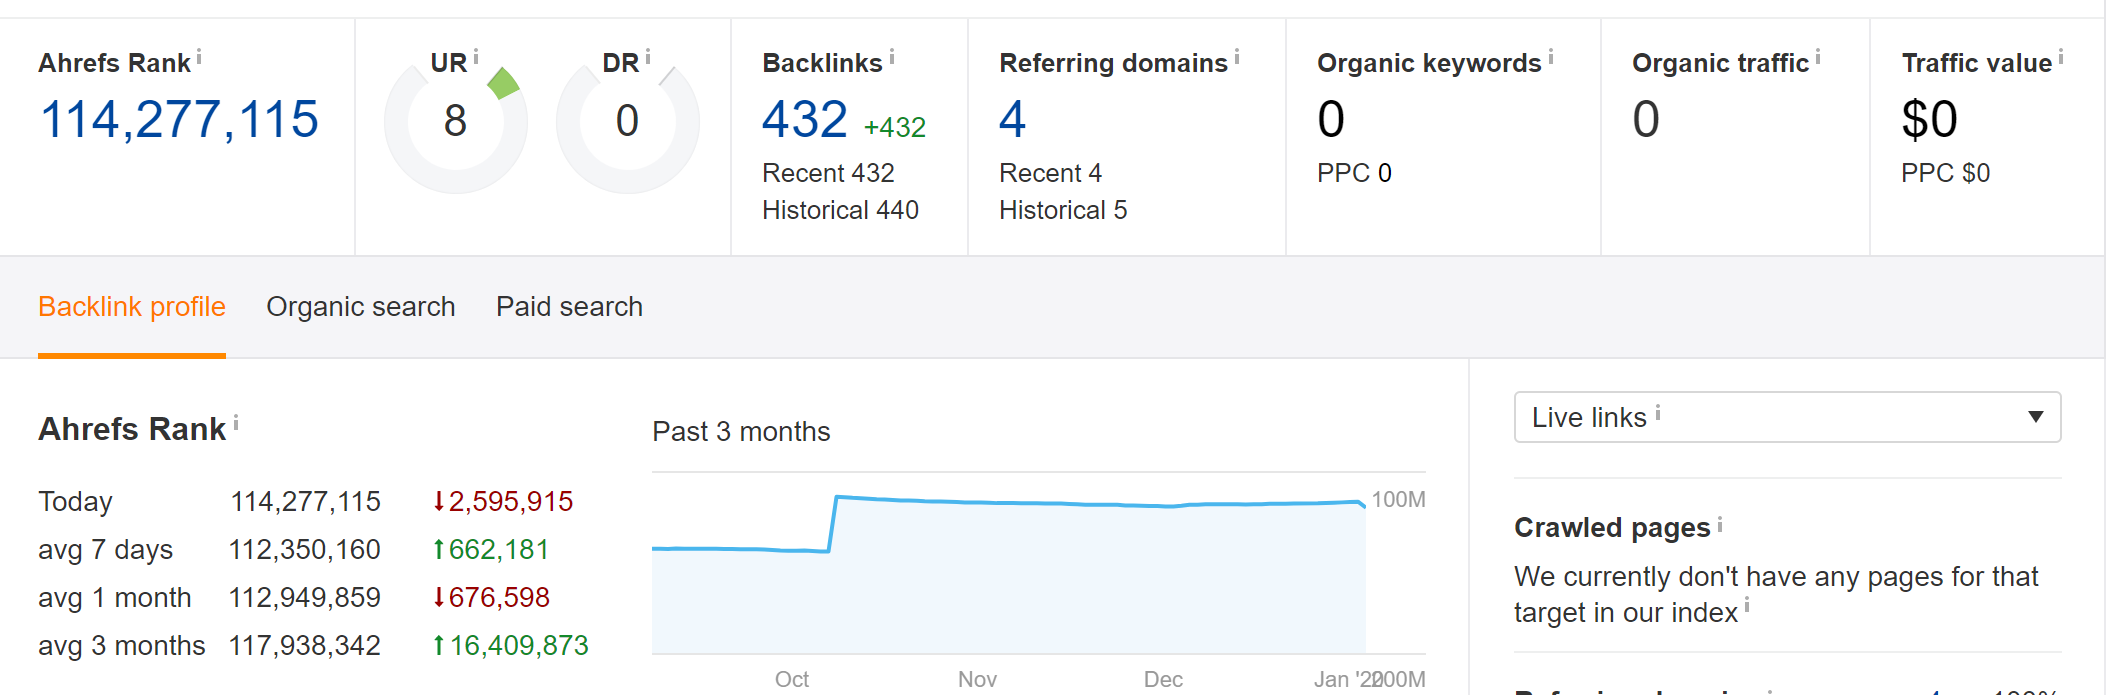The image size is (2112, 695).
Task: Open the Backlinks metric info icon
Action: coord(892,57)
